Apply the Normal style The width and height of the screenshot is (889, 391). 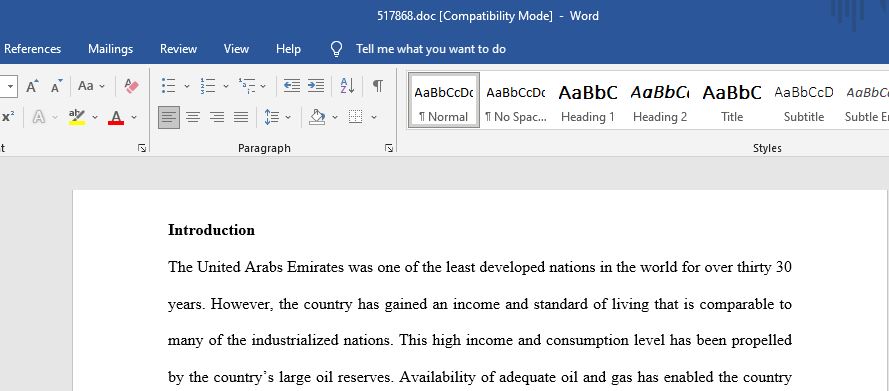[444, 100]
